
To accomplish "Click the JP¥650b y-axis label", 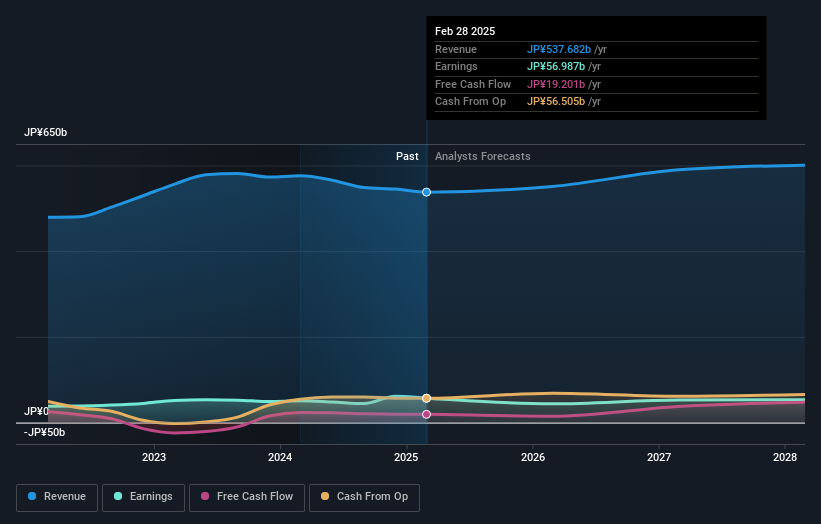I will coord(46,132).
